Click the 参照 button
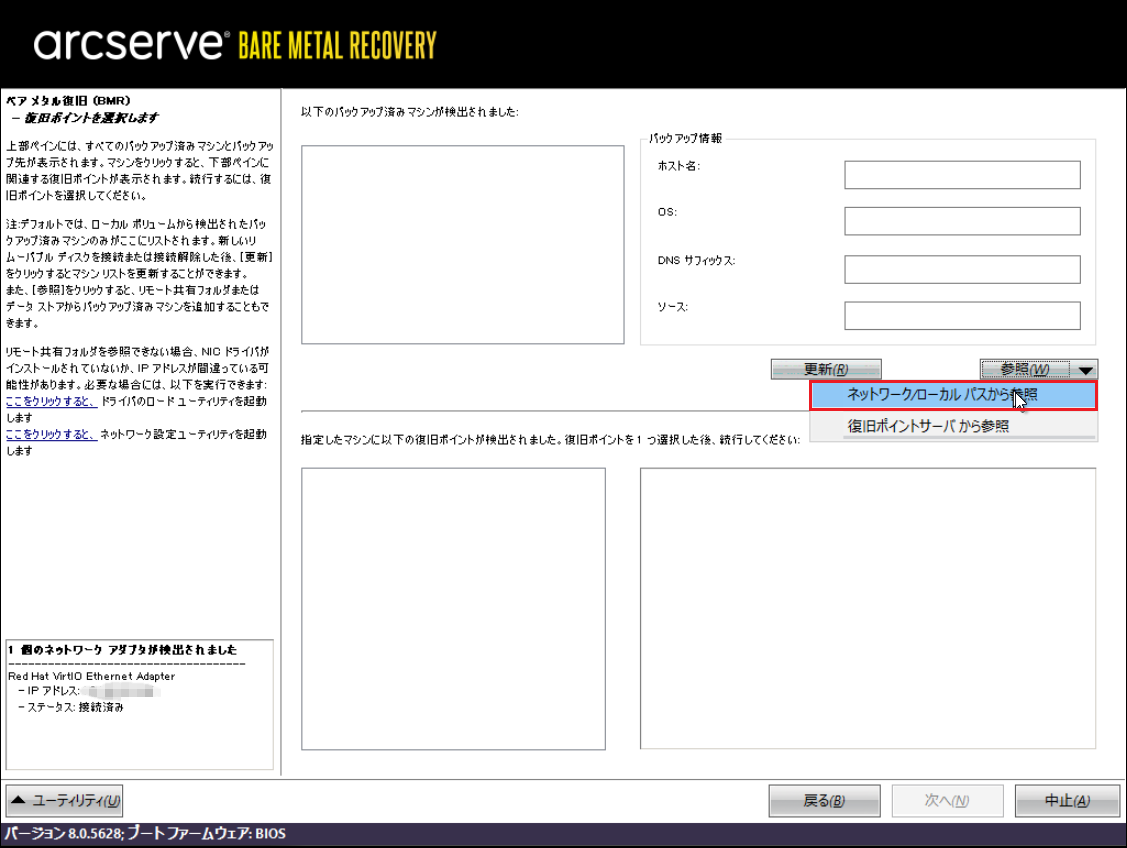 tap(1024, 370)
